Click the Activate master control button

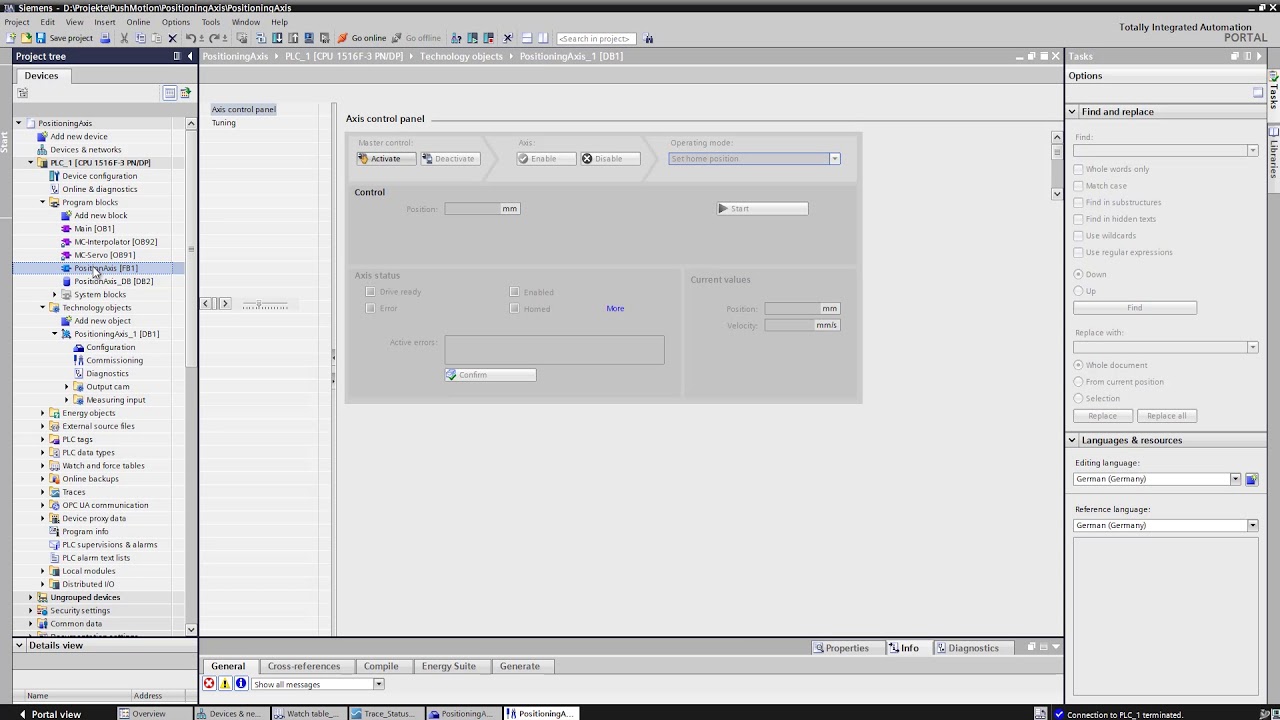coord(386,159)
